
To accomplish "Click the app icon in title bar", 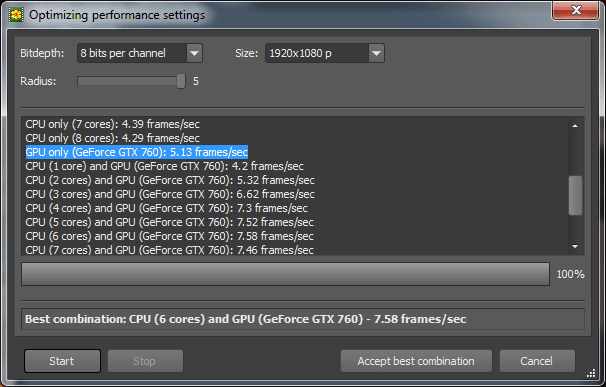I will tap(16, 15).
